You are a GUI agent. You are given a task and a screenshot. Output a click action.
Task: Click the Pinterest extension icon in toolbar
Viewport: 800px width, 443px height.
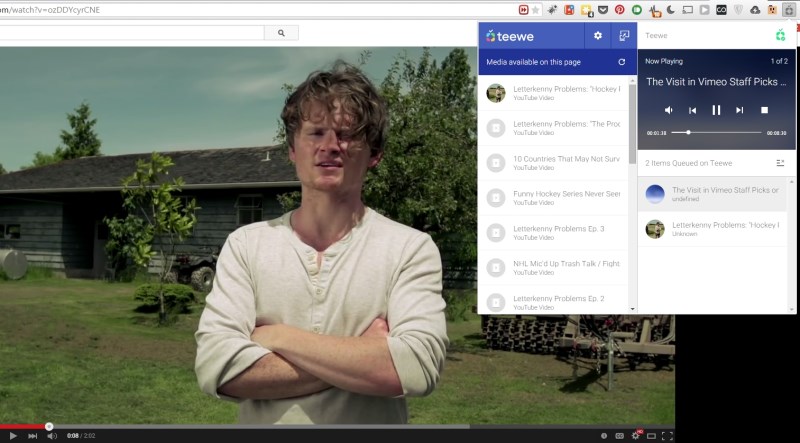[x=620, y=9]
